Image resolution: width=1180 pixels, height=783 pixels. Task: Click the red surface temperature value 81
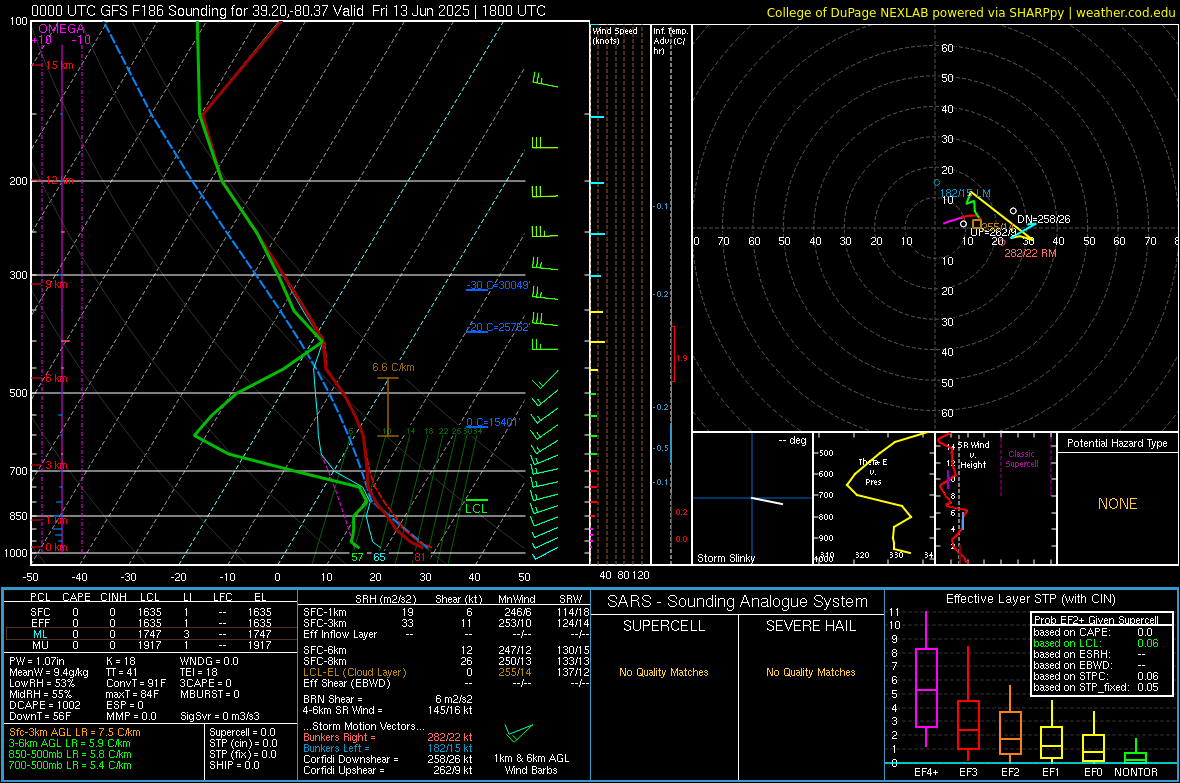click(420, 557)
